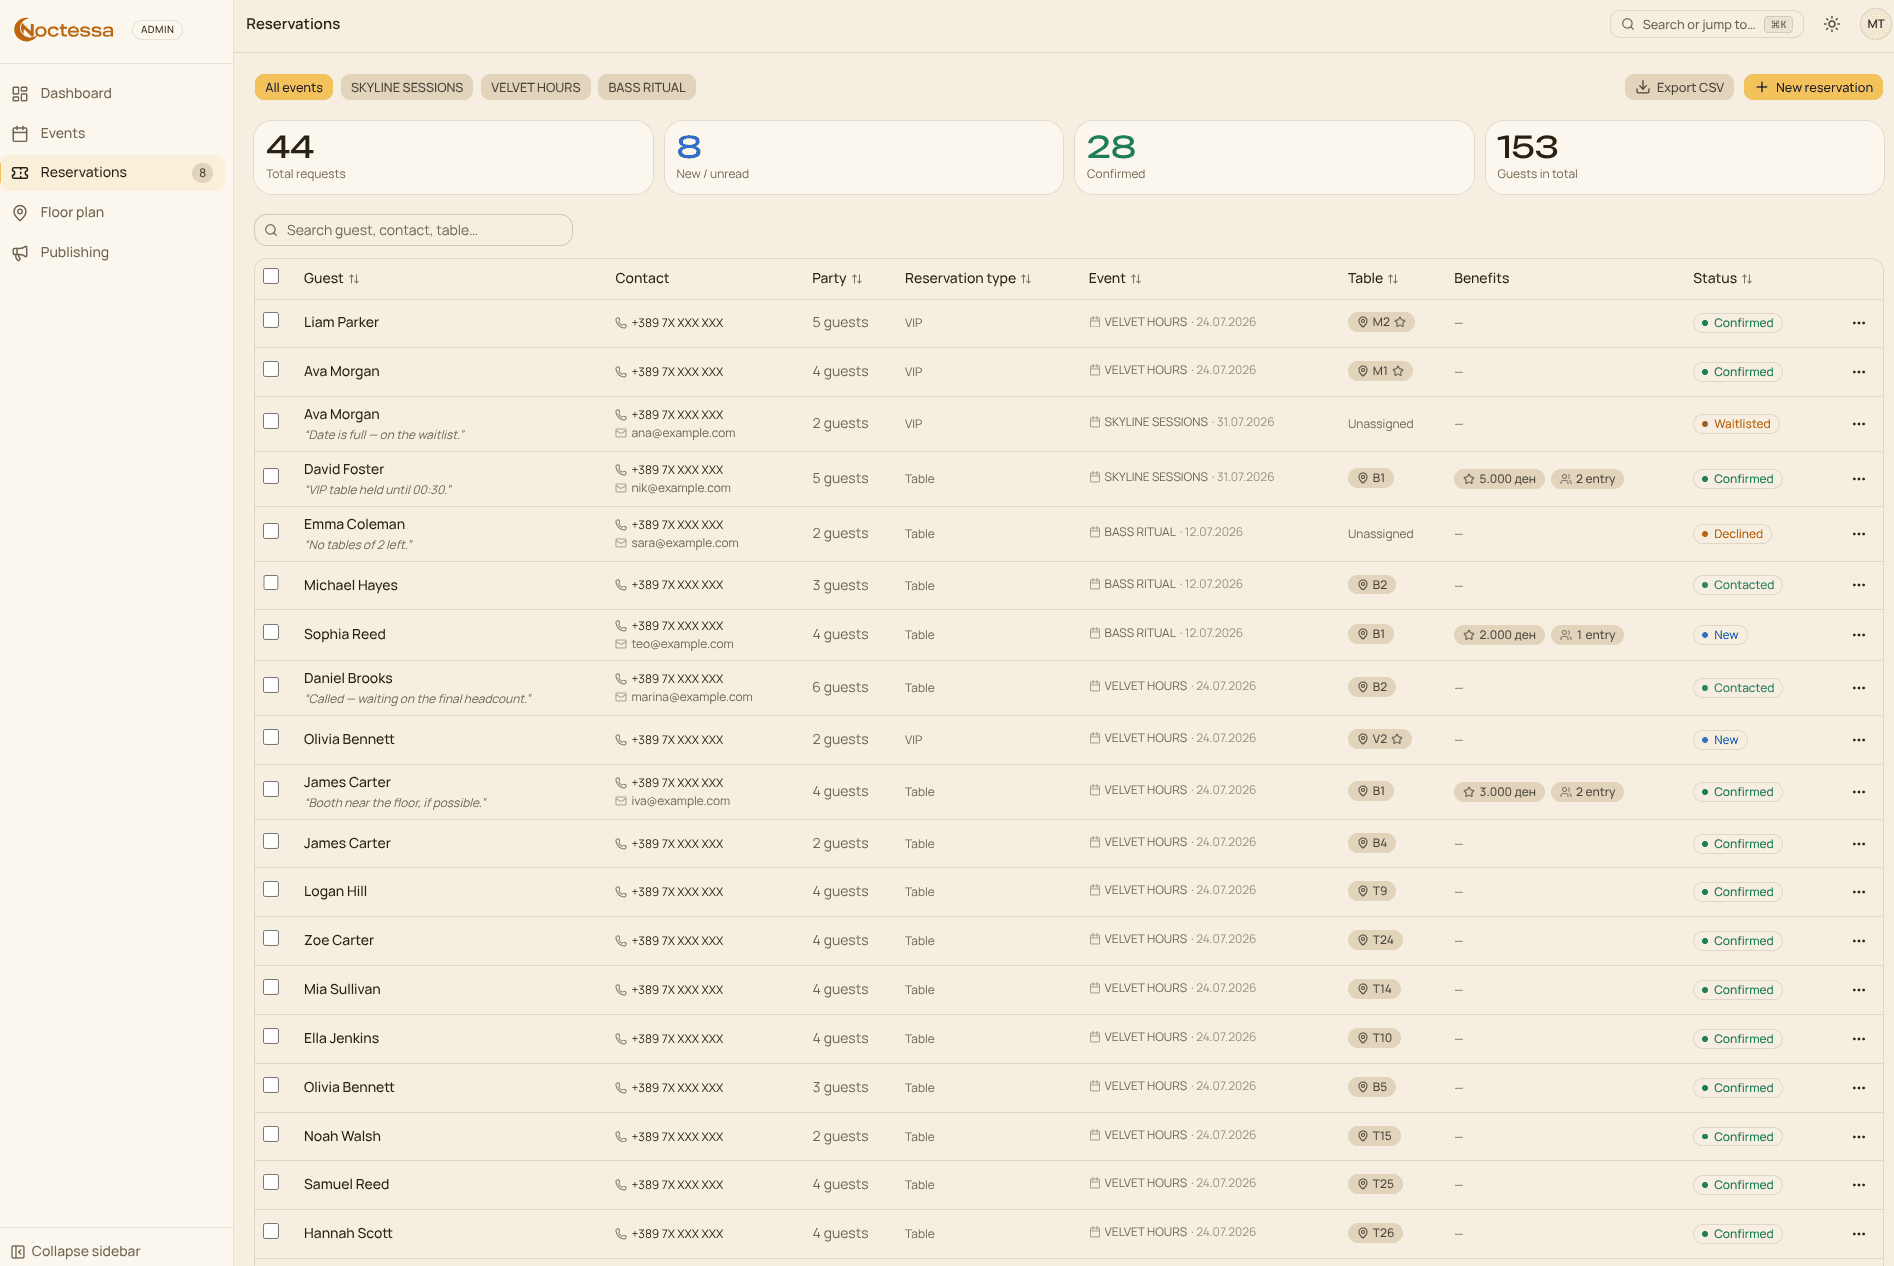The width and height of the screenshot is (1894, 1266).
Task: Sort table by Party column
Action: point(837,278)
